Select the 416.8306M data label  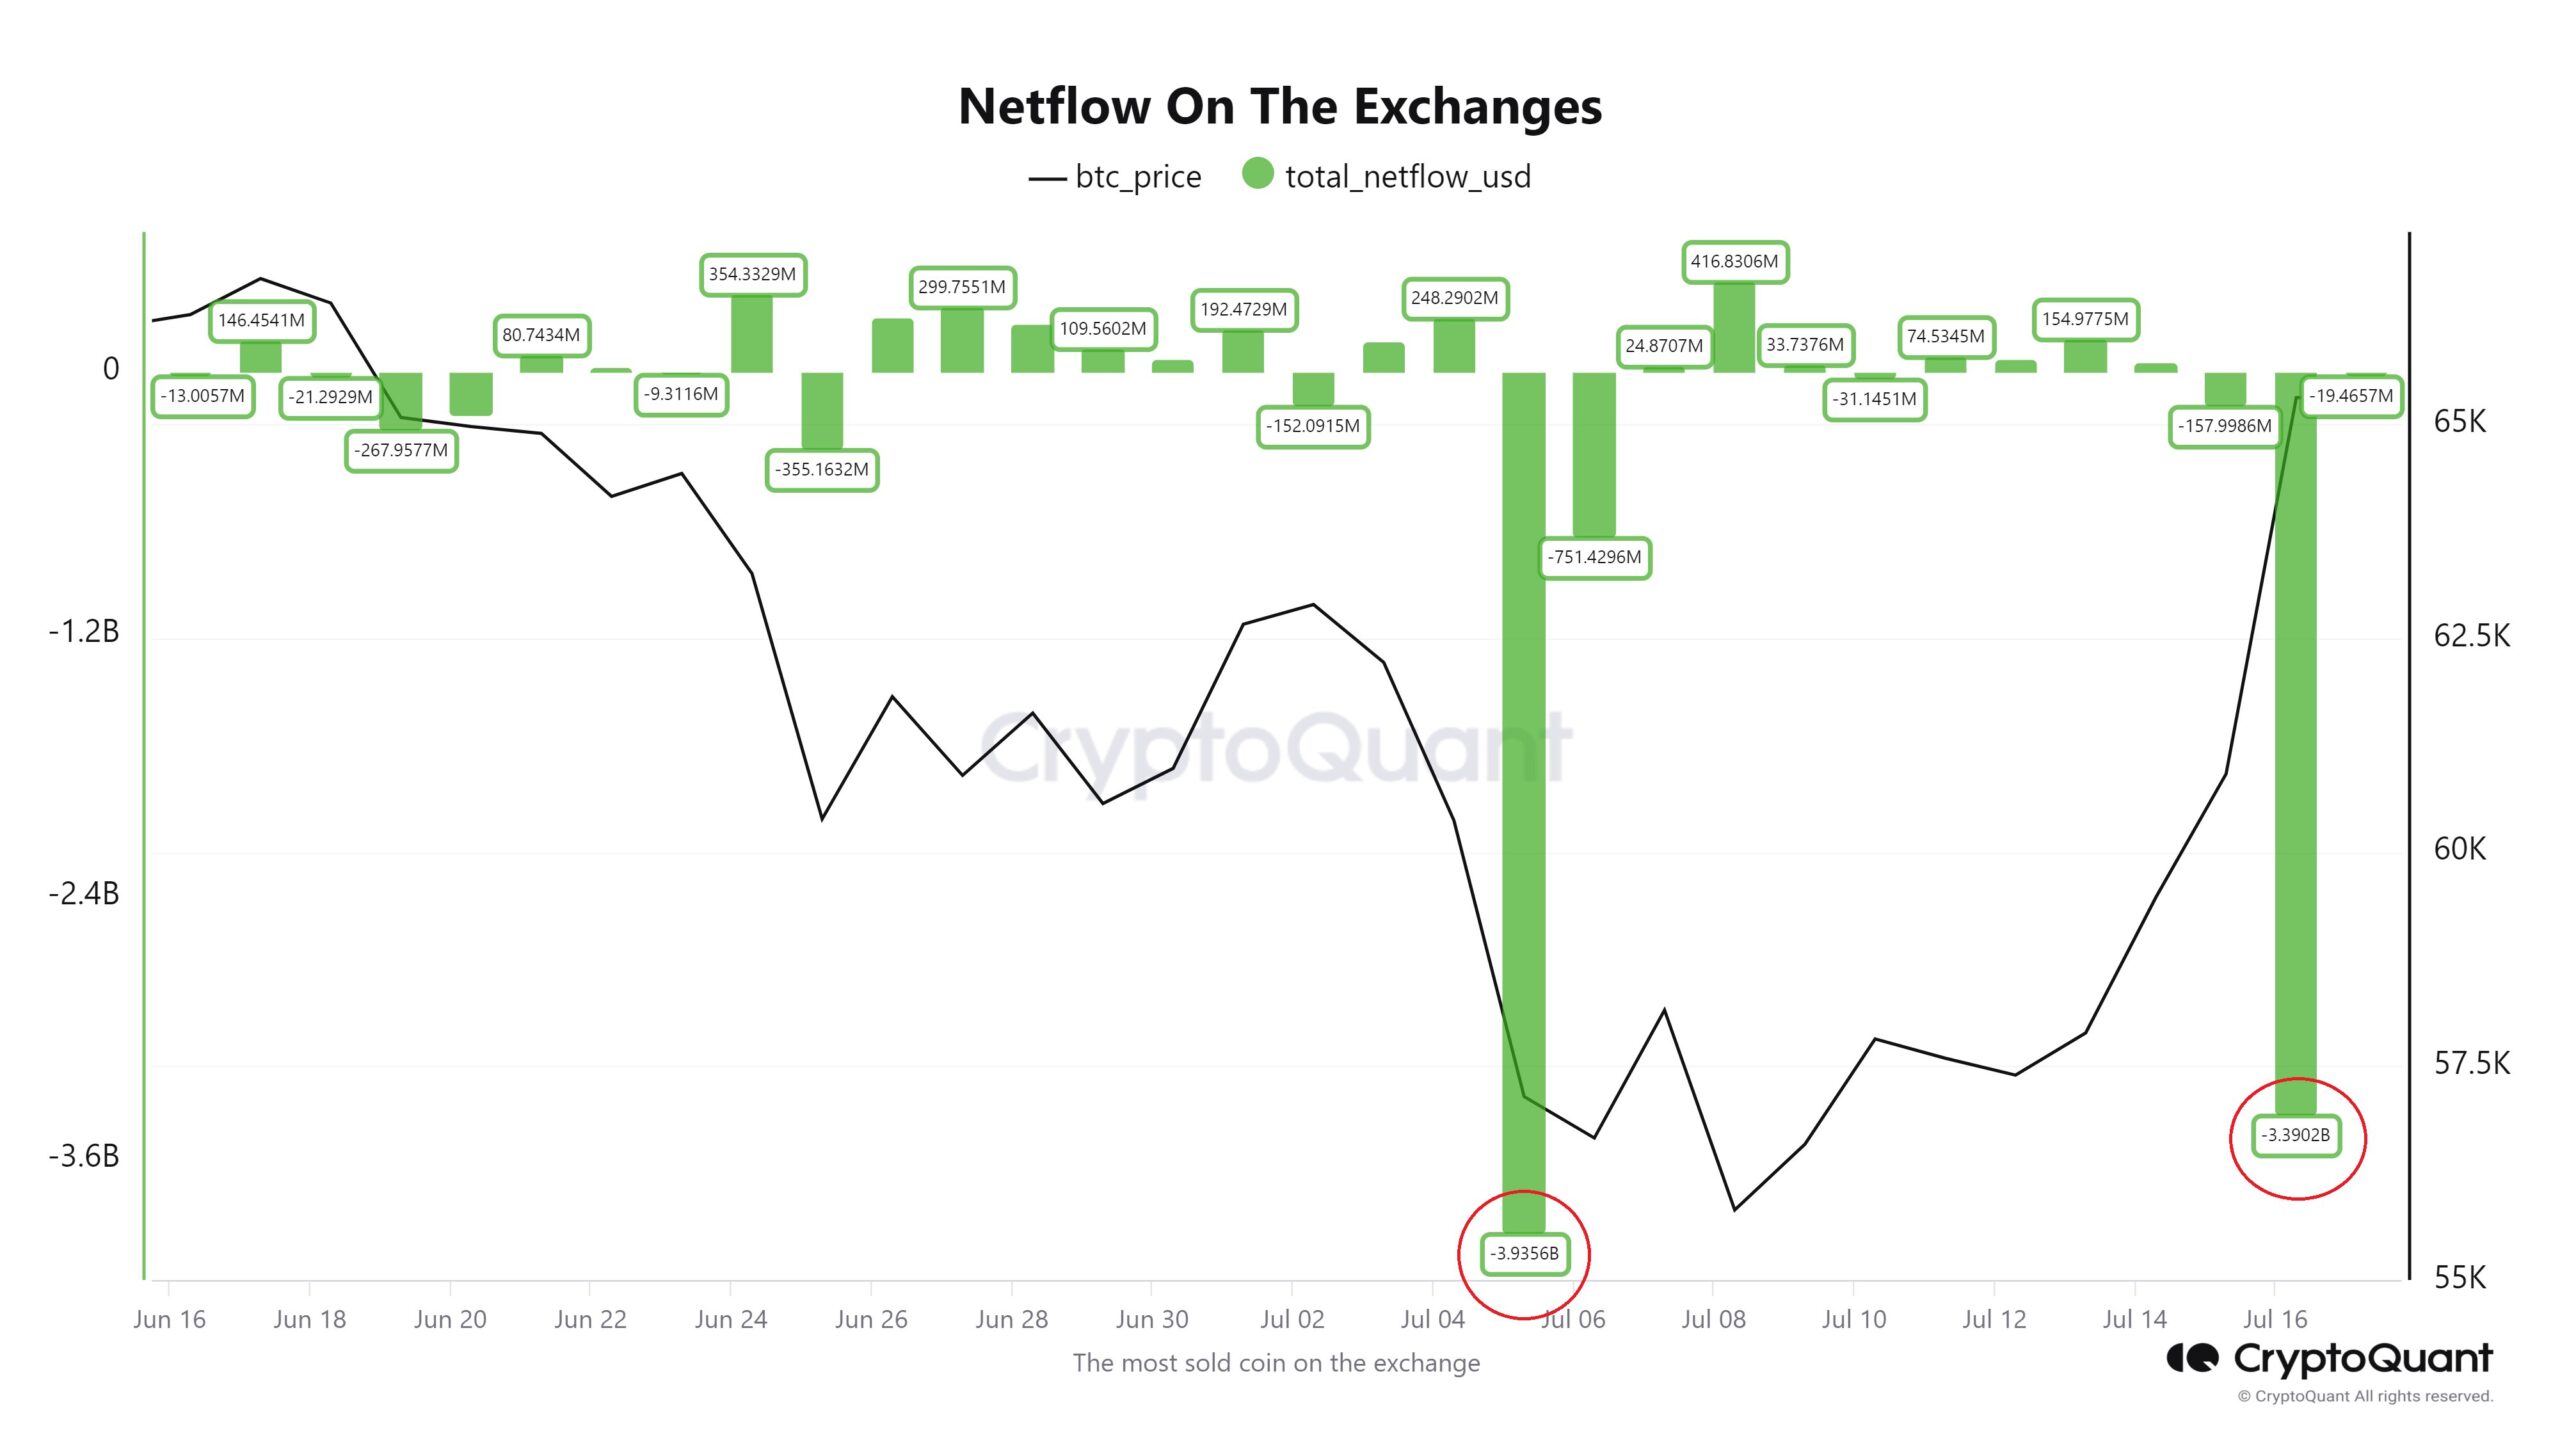[x=1734, y=262]
